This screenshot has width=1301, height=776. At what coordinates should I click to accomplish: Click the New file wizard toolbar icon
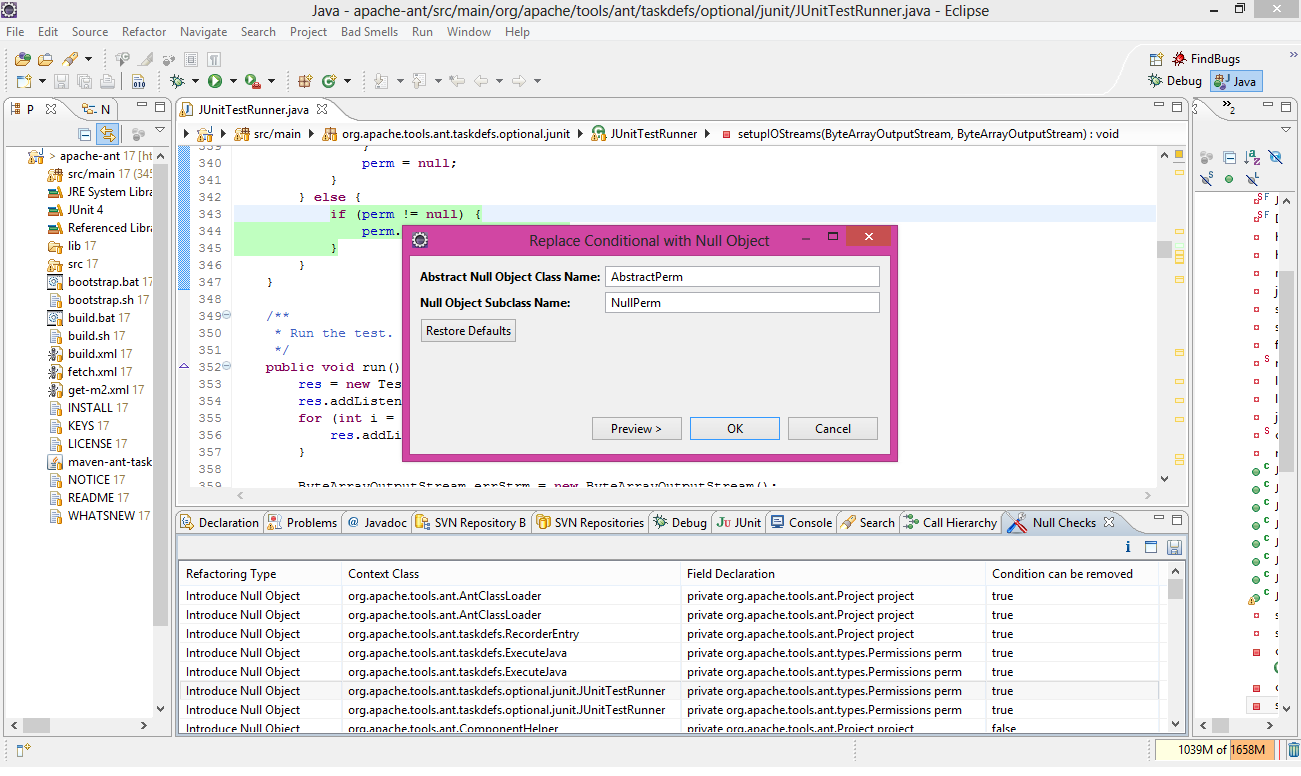point(24,81)
